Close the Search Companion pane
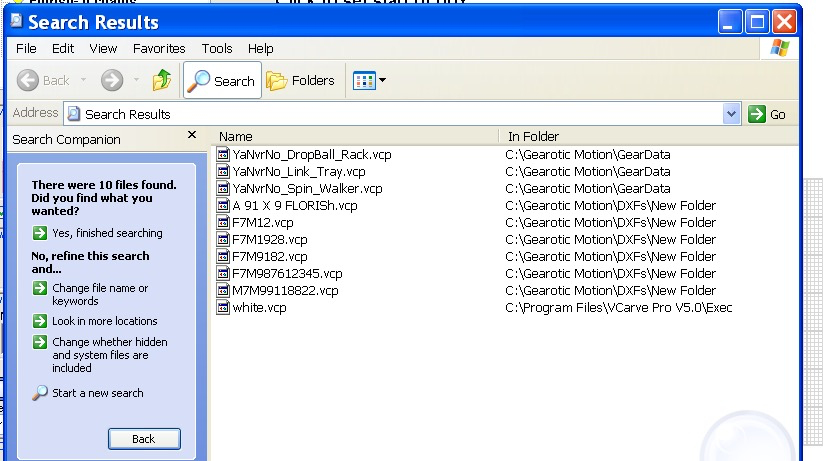This screenshot has width=823, height=461. 192,135
